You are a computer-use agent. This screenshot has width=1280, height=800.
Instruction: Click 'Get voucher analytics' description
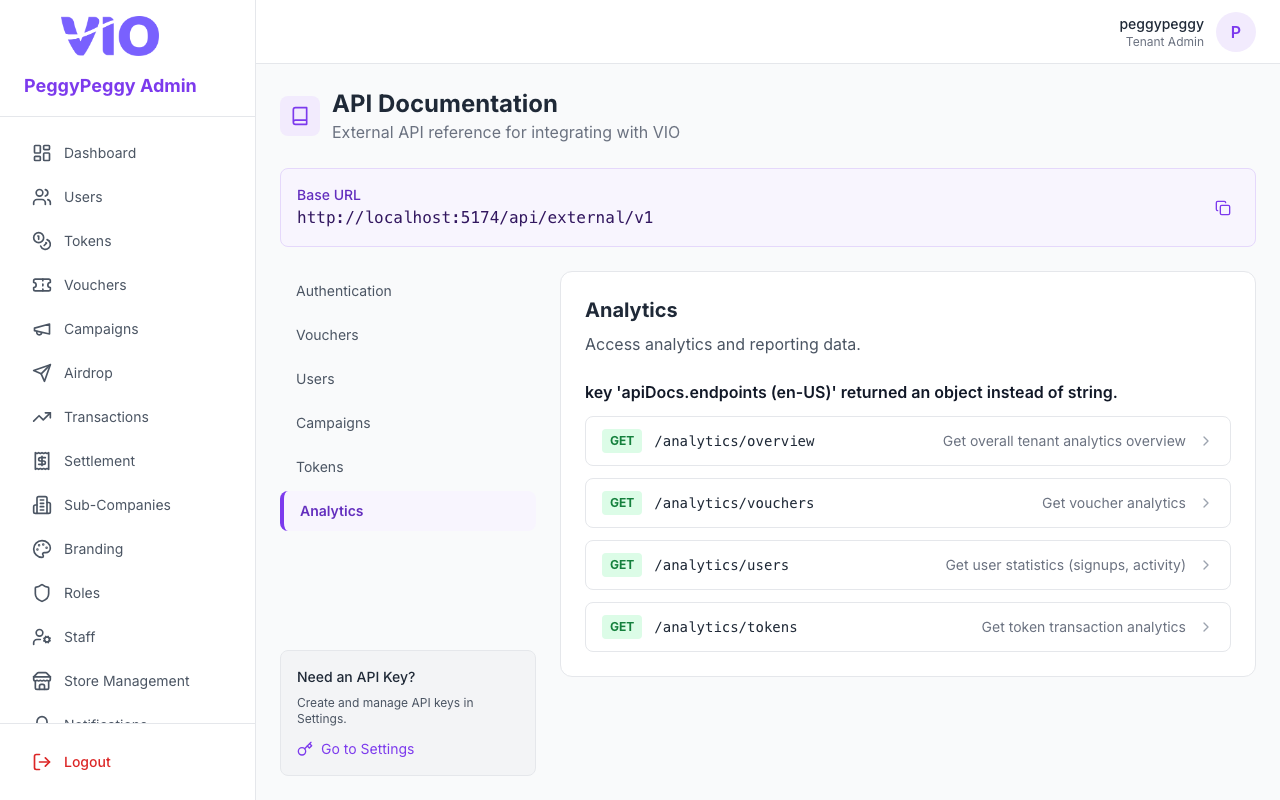click(x=1113, y=503)
